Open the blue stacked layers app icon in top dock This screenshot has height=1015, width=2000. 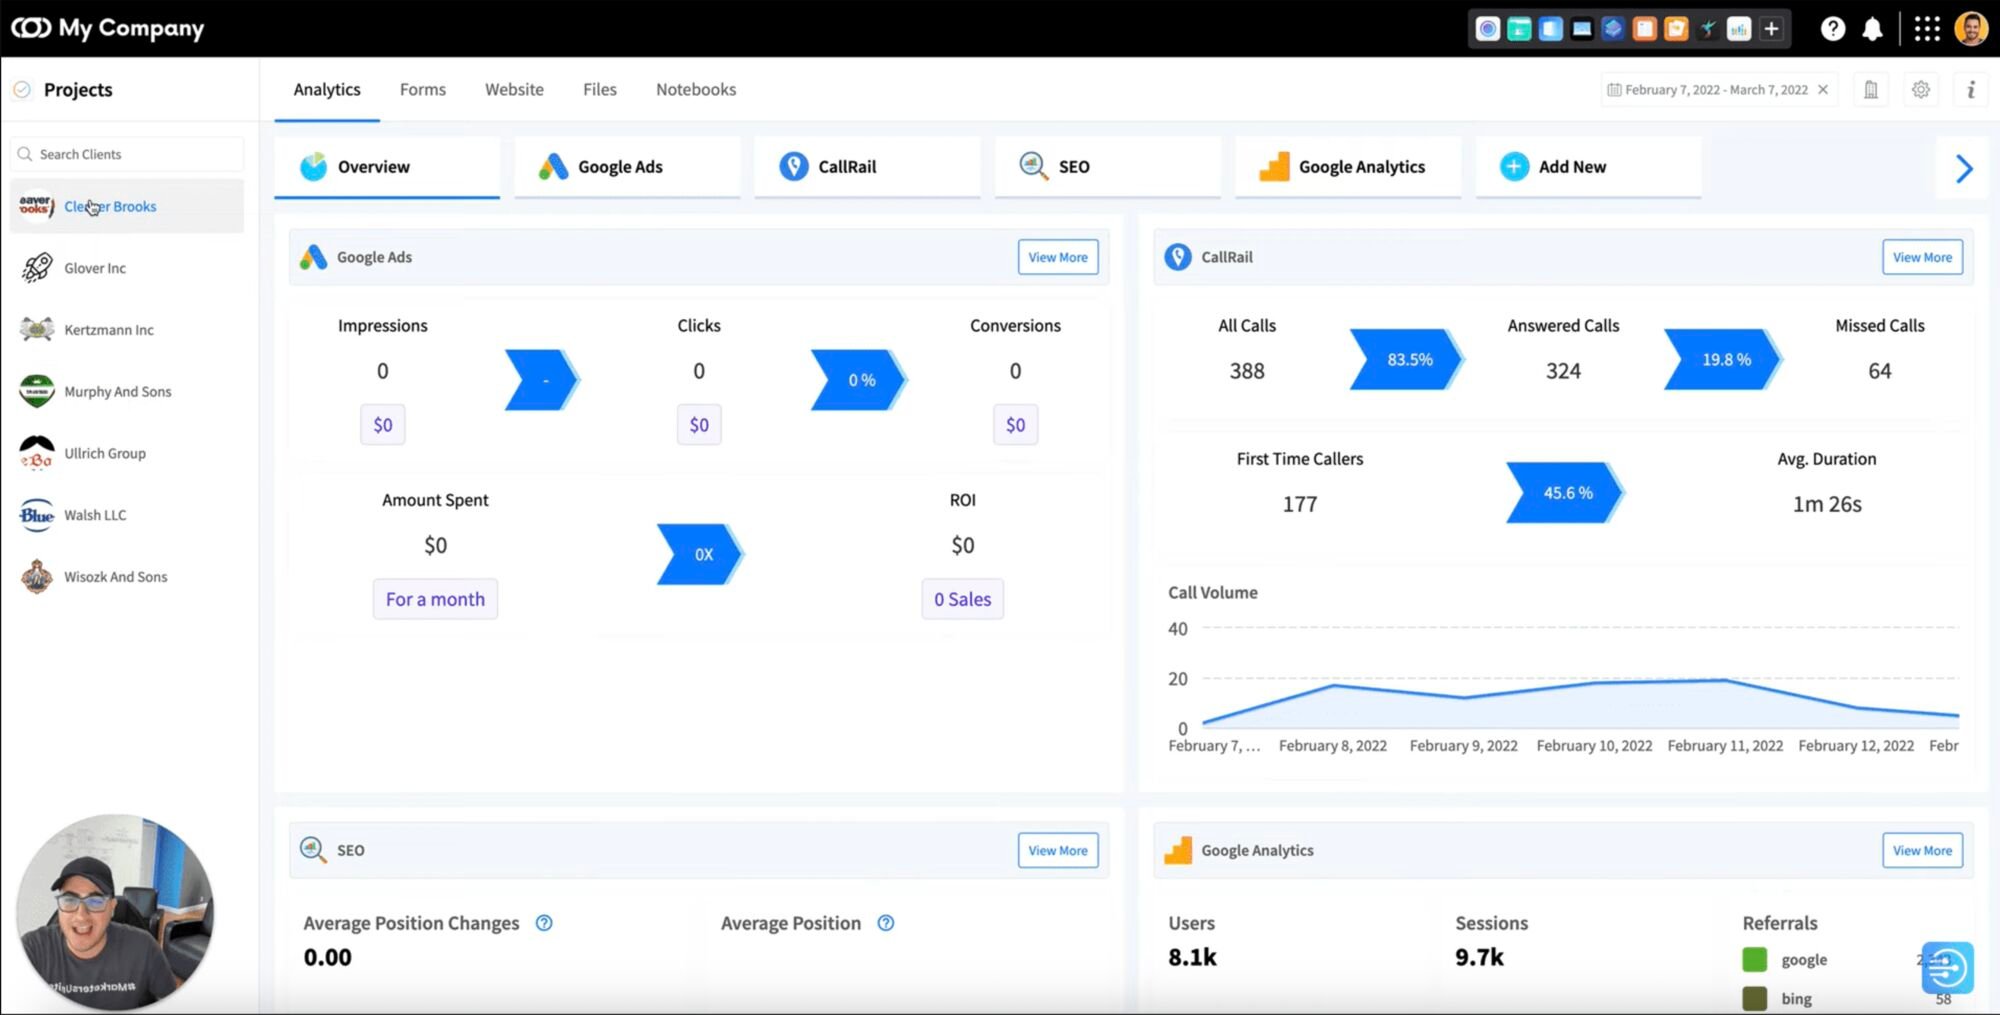pos(1613,29)
